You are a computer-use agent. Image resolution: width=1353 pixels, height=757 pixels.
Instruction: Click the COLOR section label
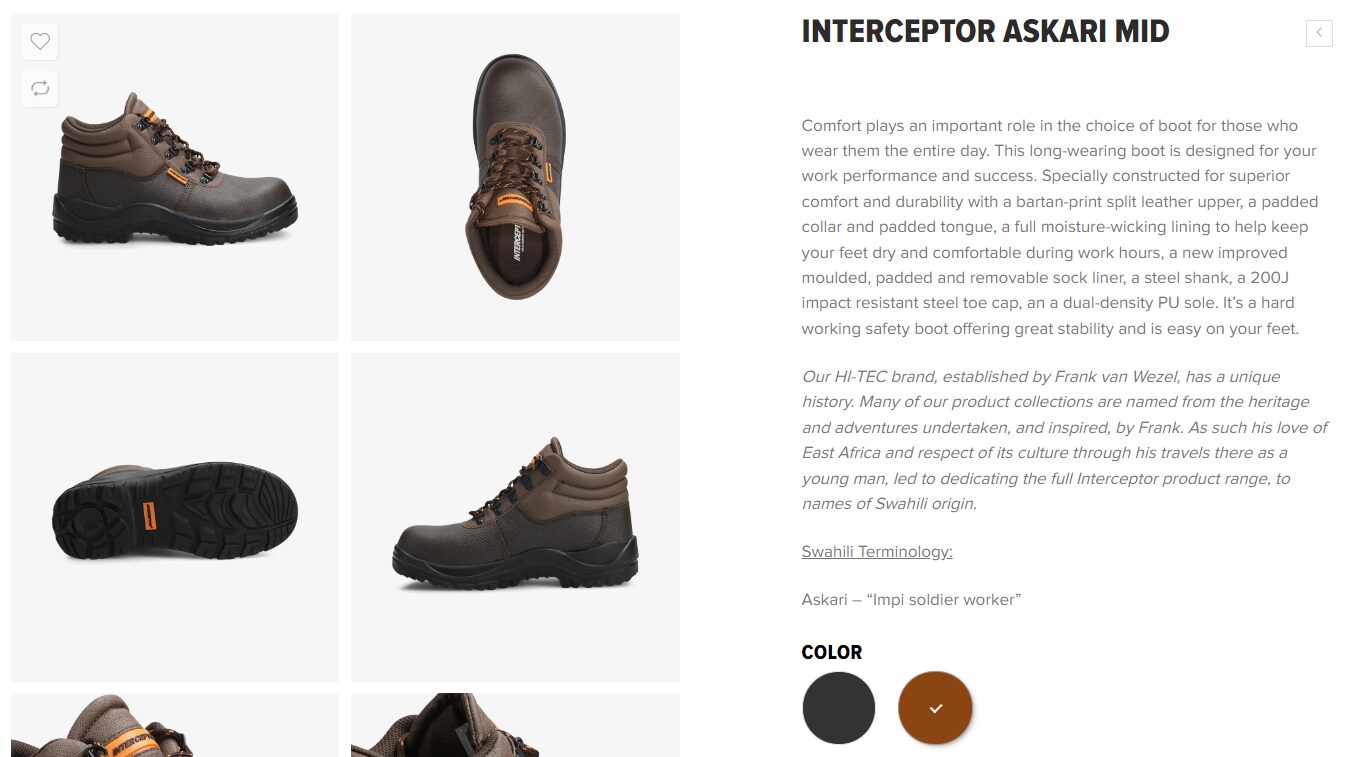click(x=831, y=652)
